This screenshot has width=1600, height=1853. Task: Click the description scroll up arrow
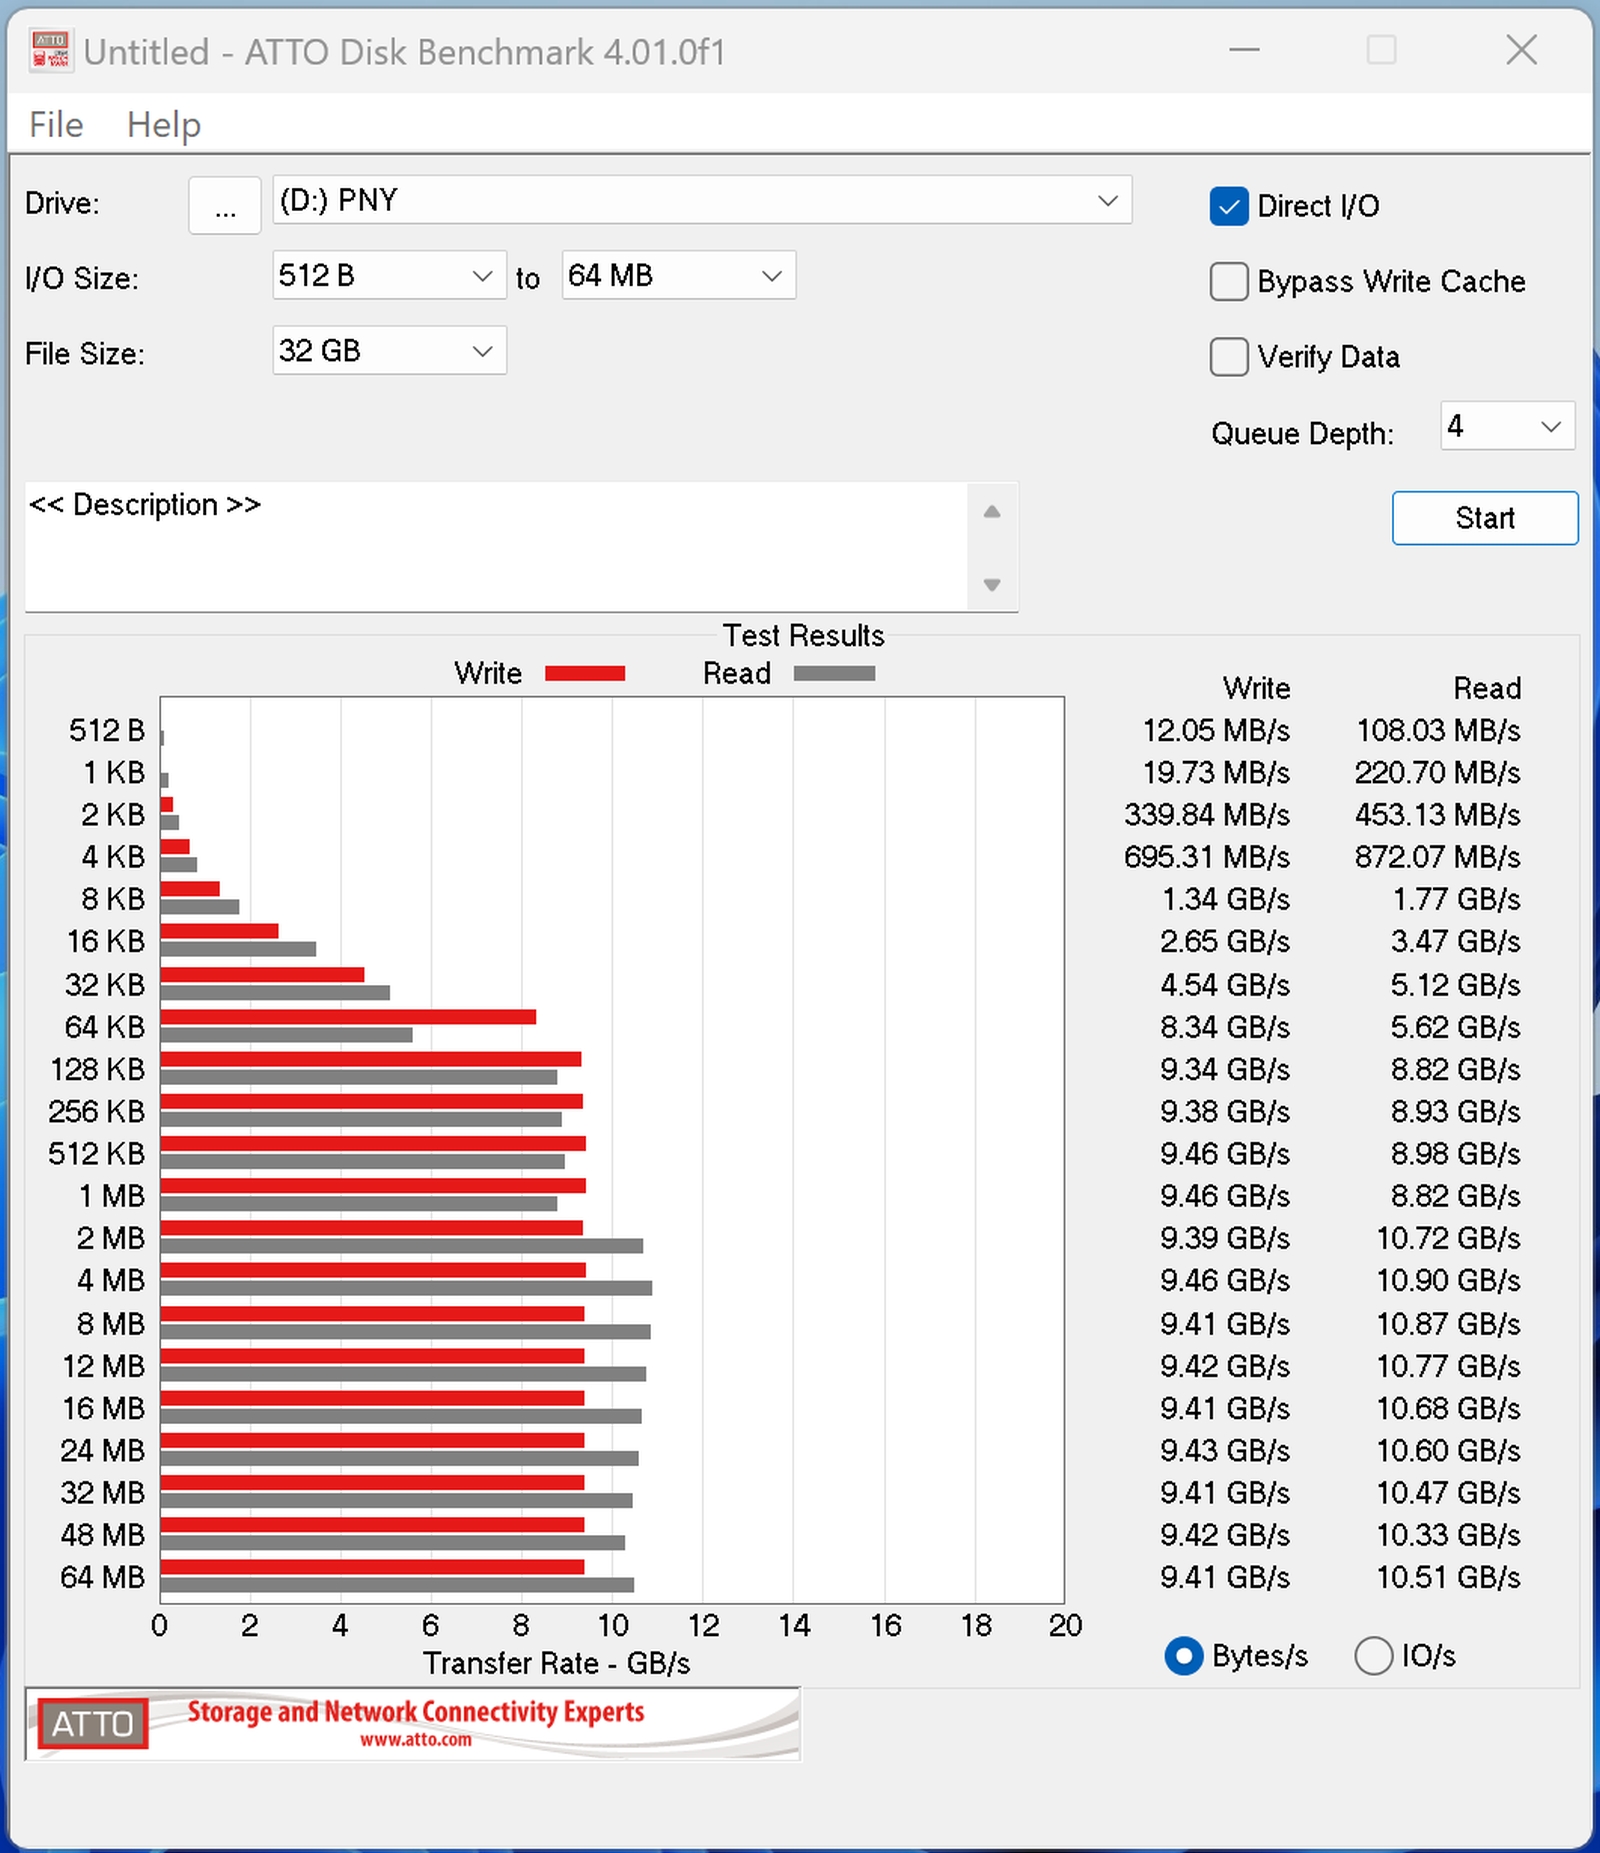(992, 512)
